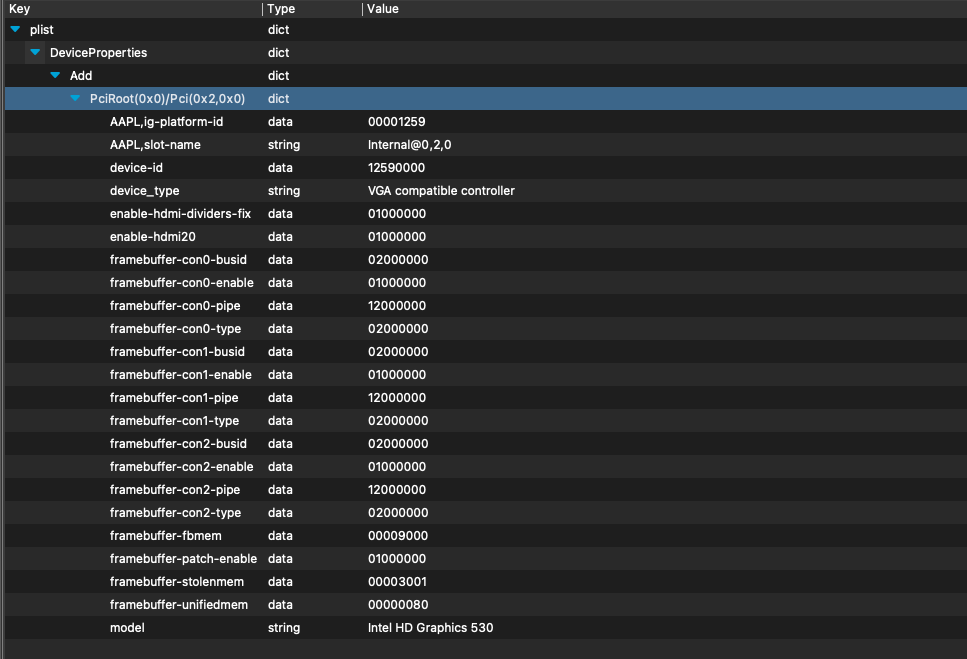Image resolution: width=967 pixels, height=659 pixels.
Task: Collapse PciRoot(0x0)/Pci(0x2,0x0) entry
Action: click(x=75, y=98)
